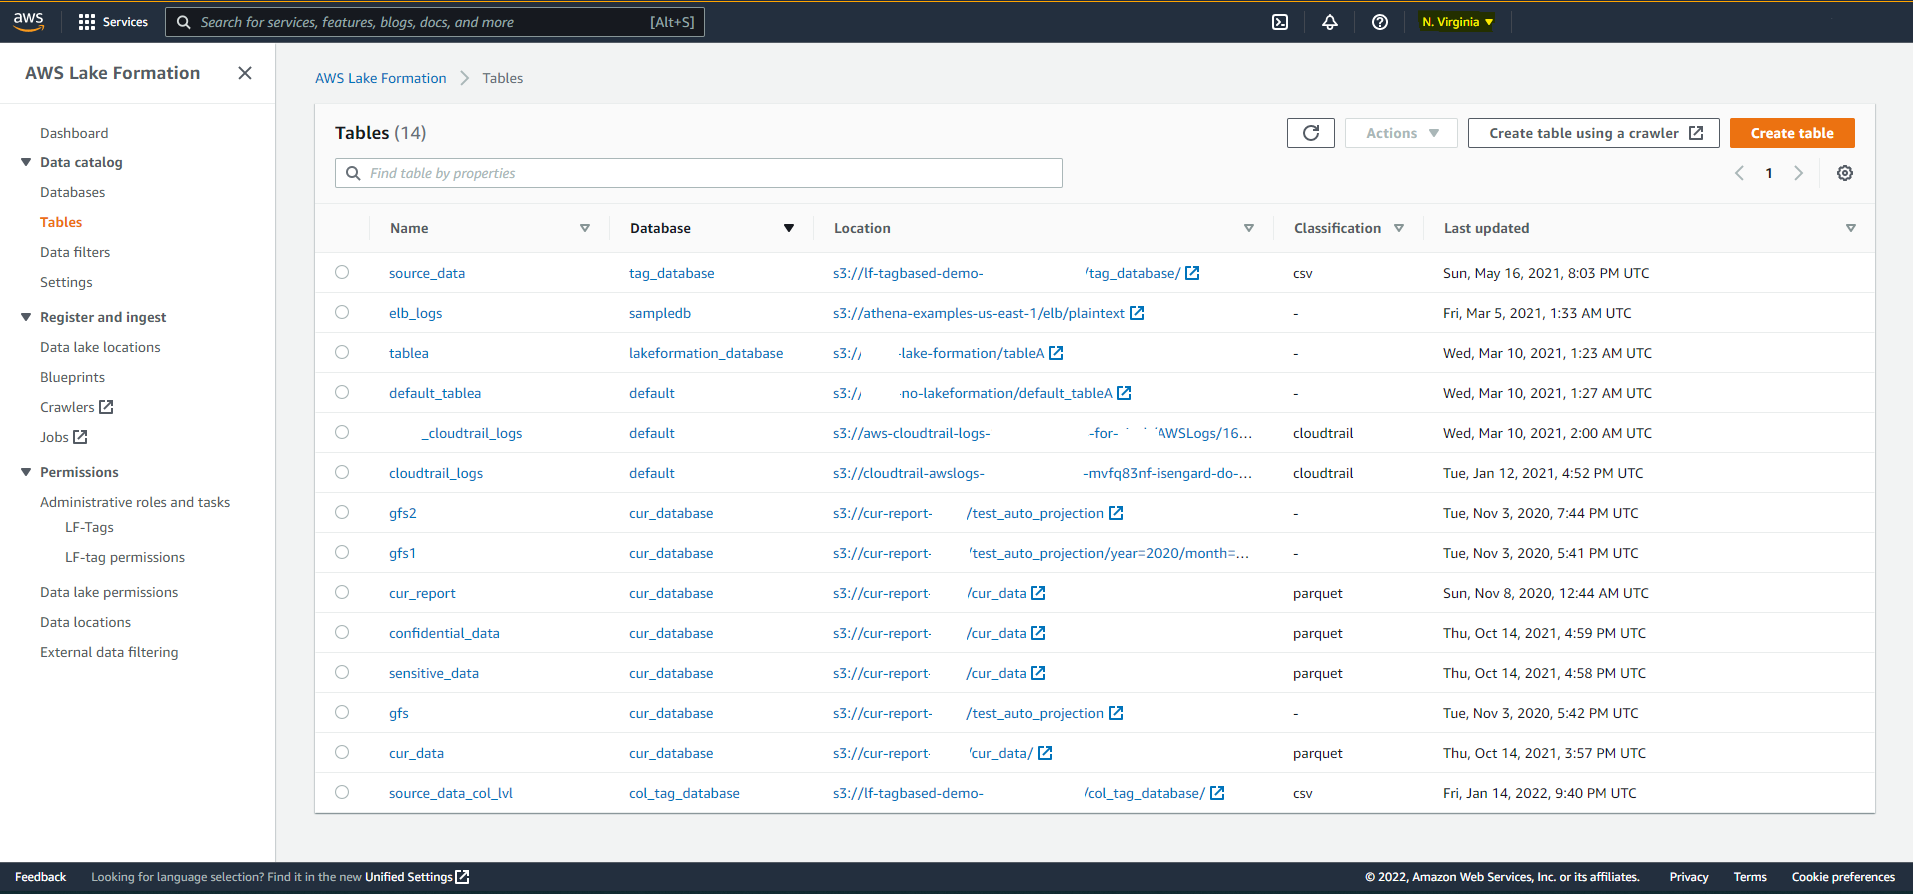
Task: Refresh the tables list
Action: pos(1311,133)
